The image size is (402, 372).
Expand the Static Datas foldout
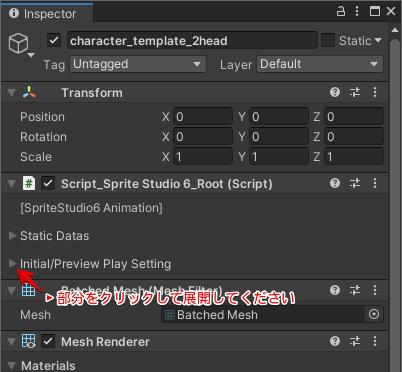[x=12, y=236]
